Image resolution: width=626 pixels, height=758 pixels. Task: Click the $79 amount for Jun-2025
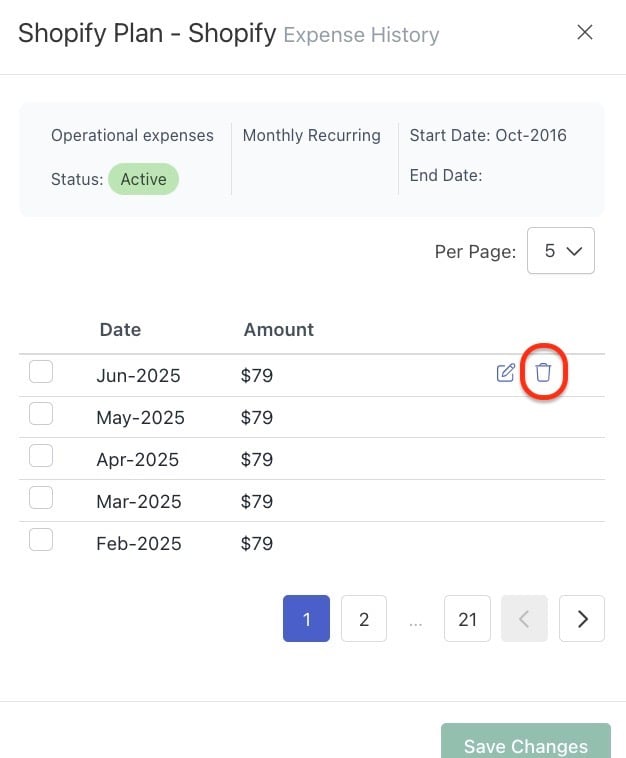[x=257, y=376]
